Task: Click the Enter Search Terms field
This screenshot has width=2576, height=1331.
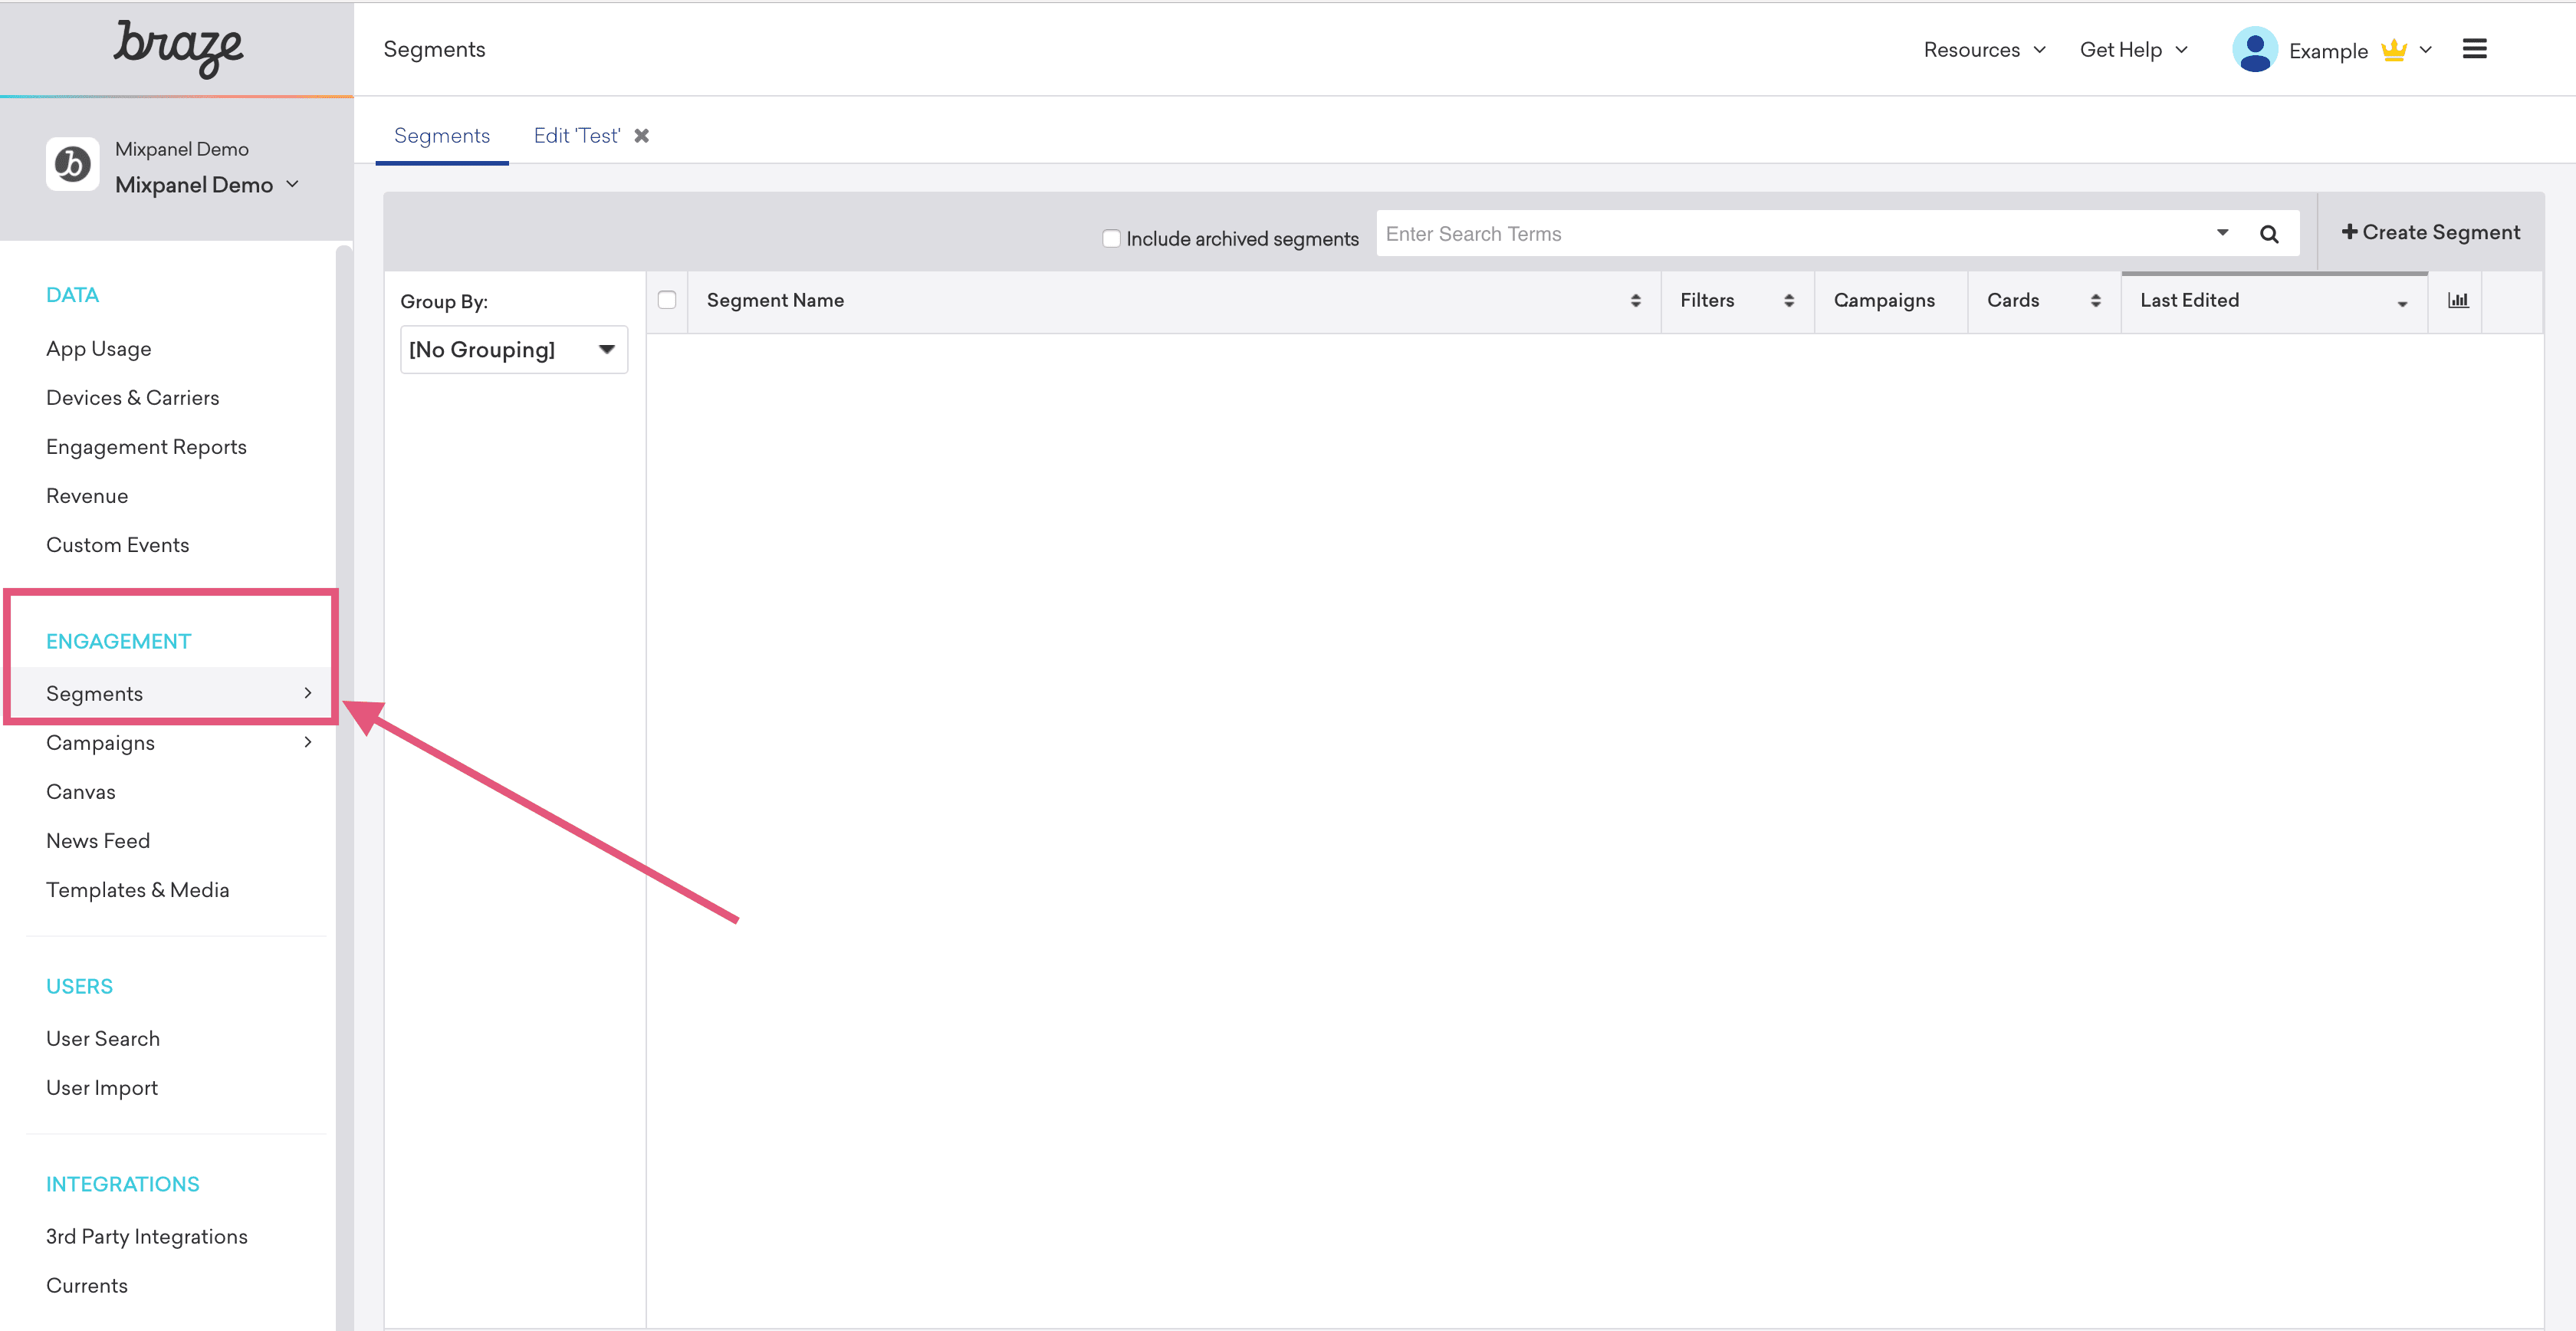Action: 1790,234
